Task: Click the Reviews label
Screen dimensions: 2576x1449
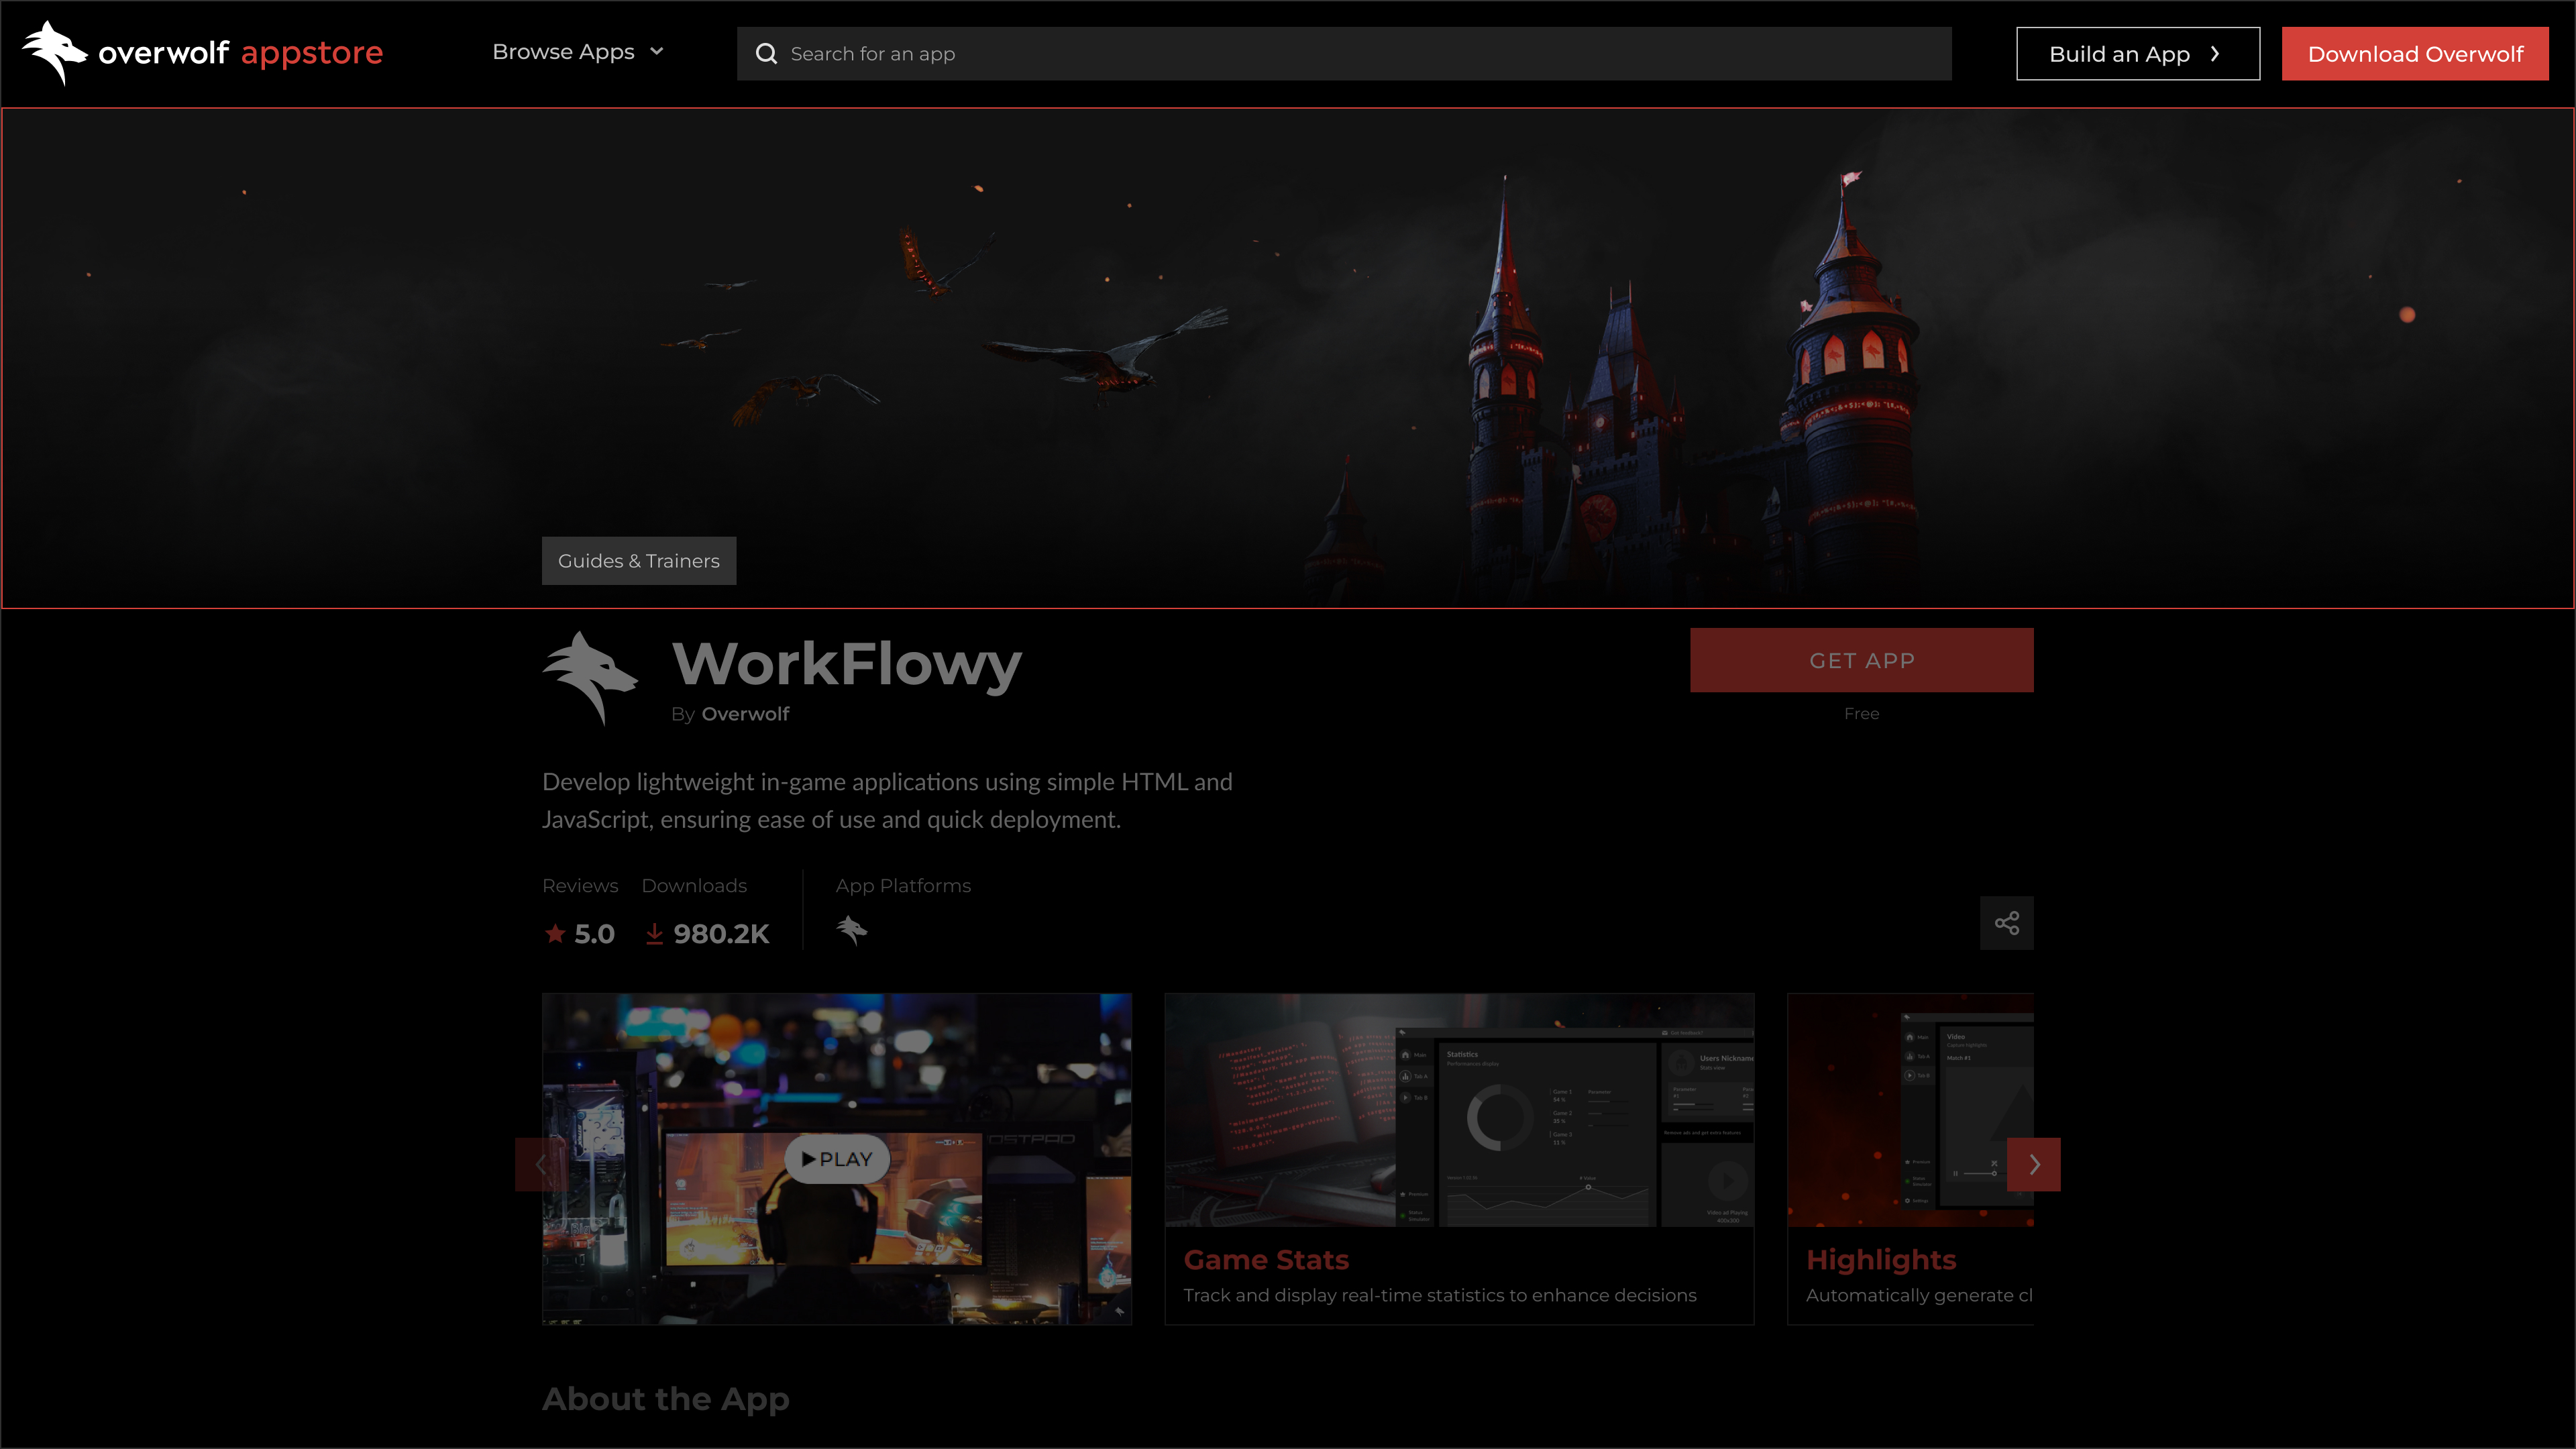Action: 580,886
